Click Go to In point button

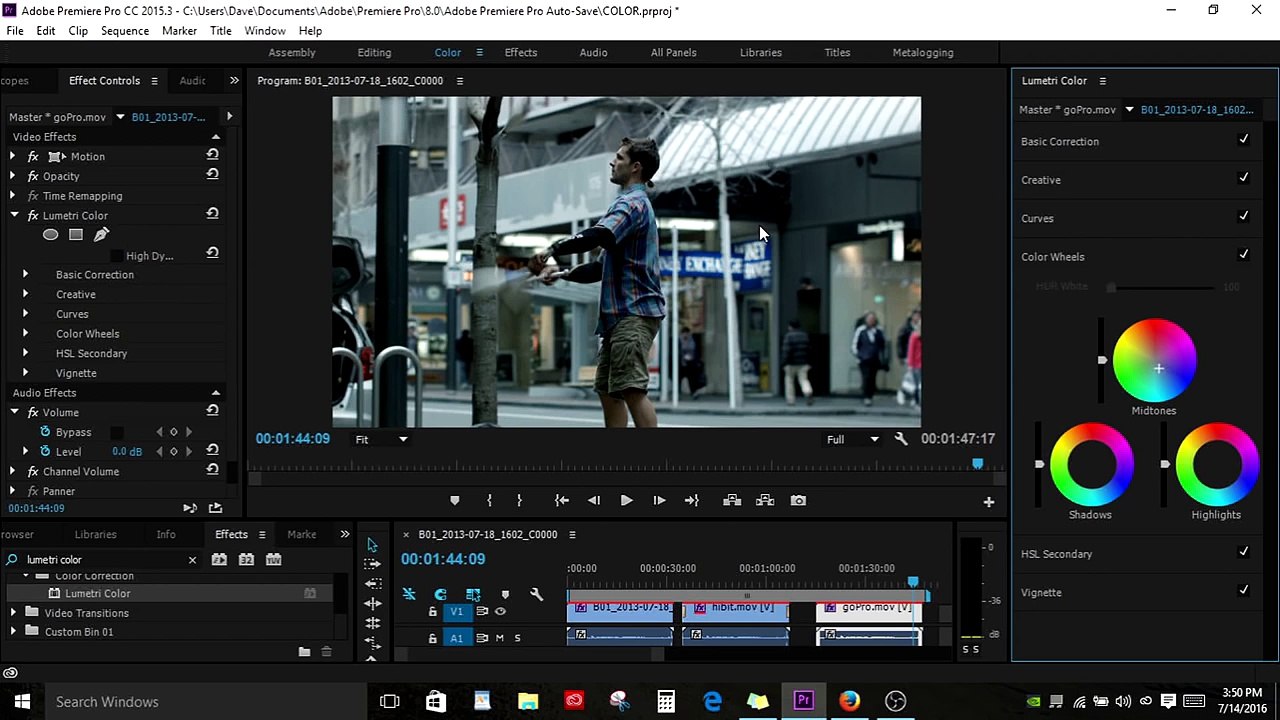tap(562, 501)
